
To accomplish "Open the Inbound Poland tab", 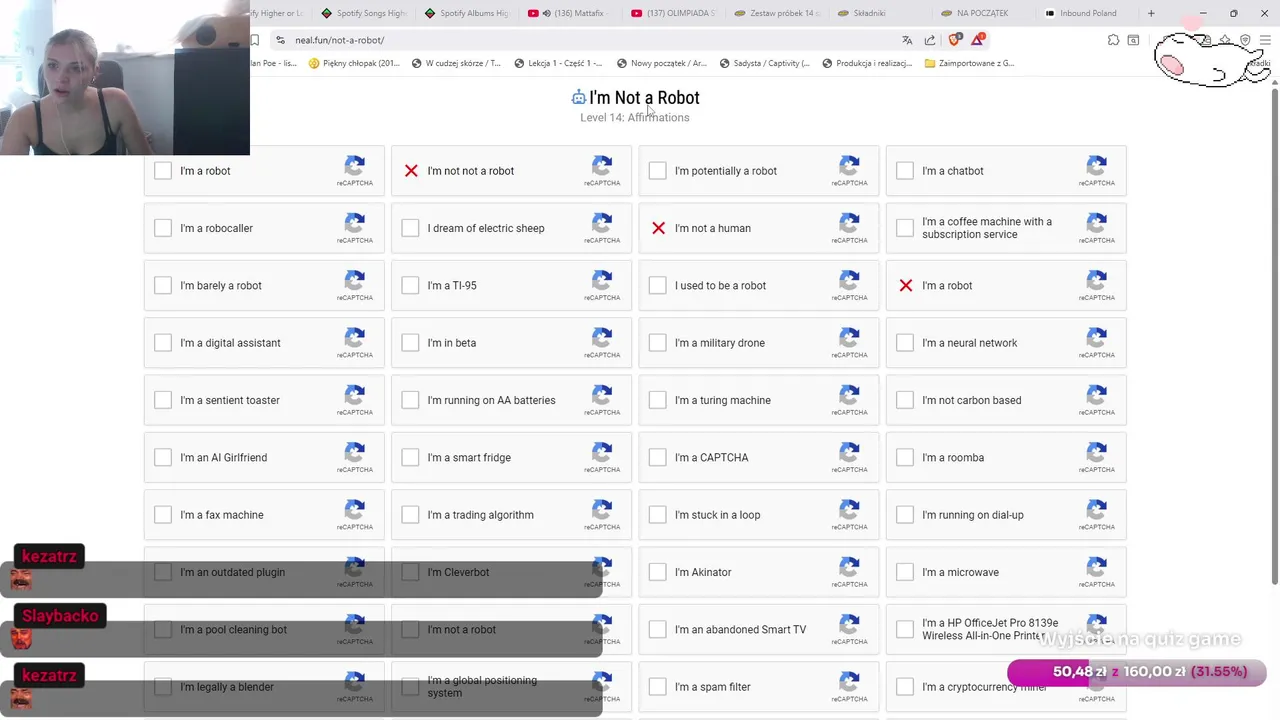I will pyautogui.click(x=1087, y=13).
